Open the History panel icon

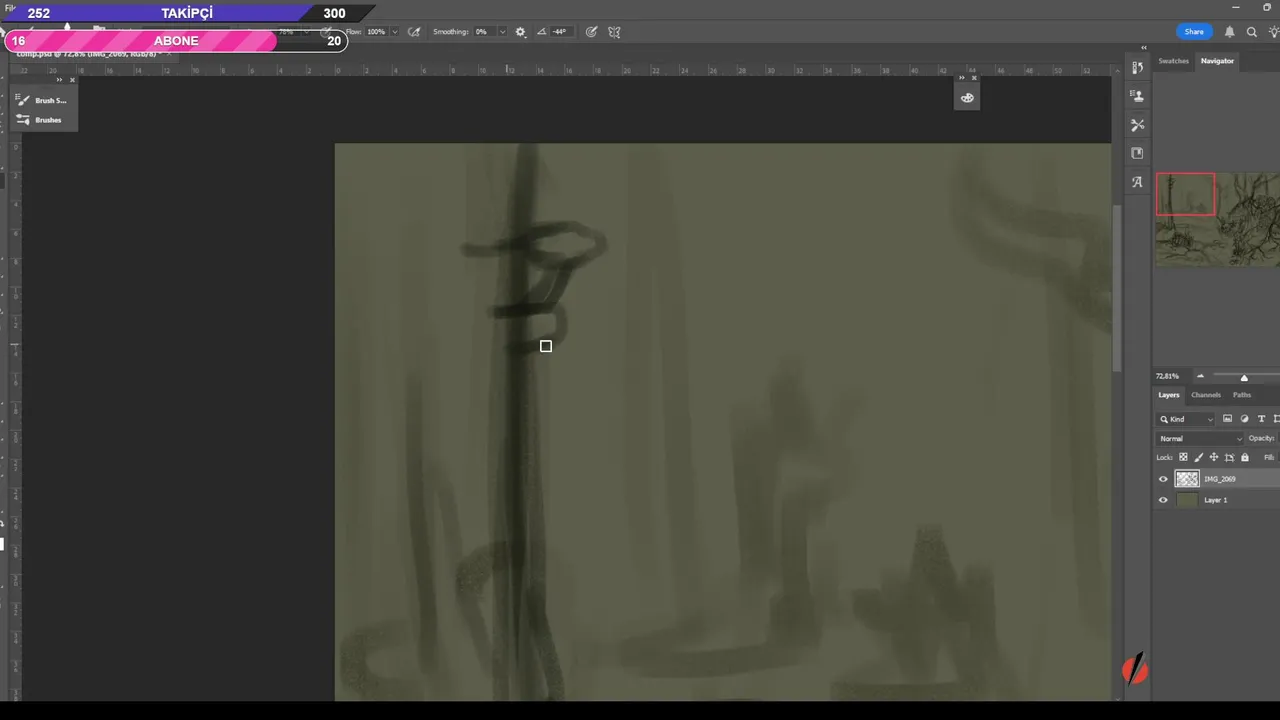point(1137,67)
